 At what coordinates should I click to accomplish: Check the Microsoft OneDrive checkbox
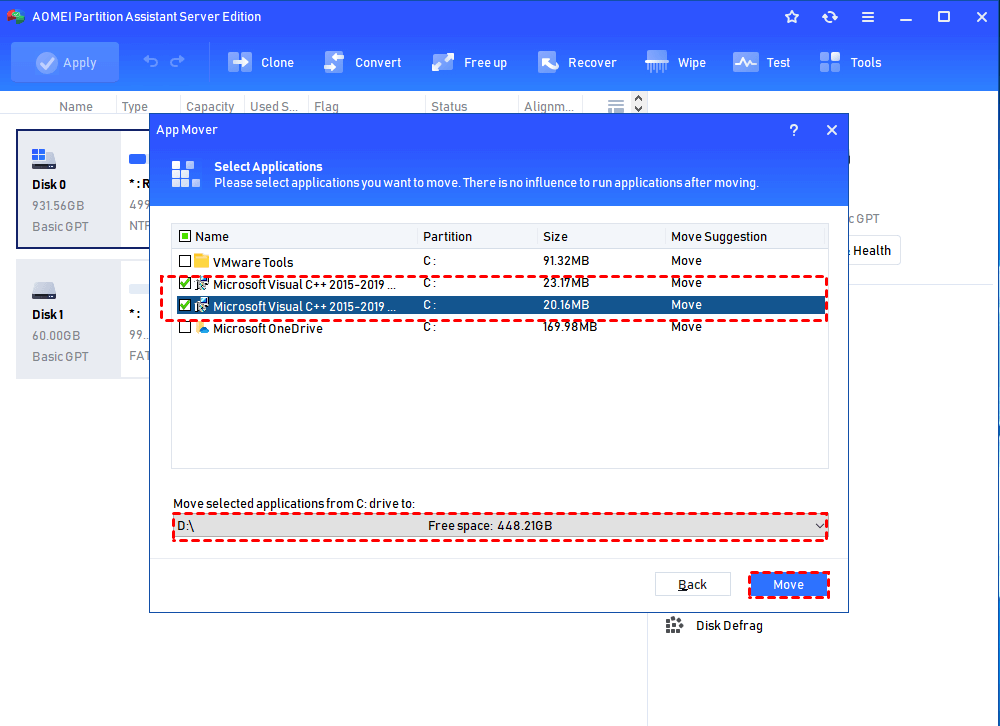click(185, 327)
